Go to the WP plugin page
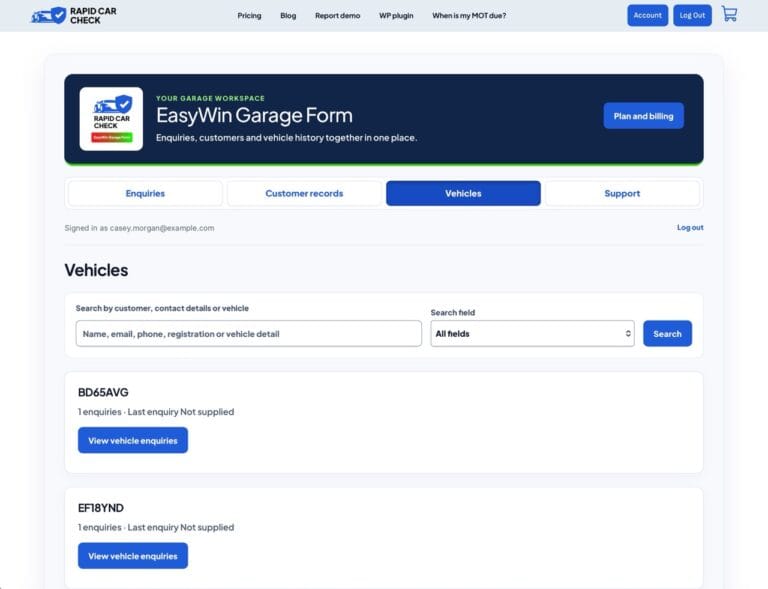 [x=396, y=16]
